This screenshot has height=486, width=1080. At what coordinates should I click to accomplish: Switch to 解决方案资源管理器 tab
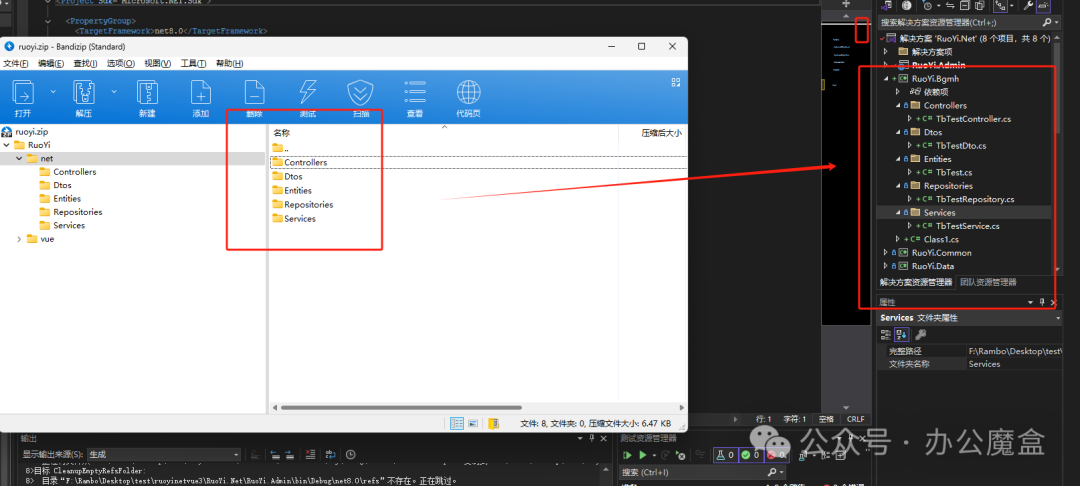coord(916,282)
